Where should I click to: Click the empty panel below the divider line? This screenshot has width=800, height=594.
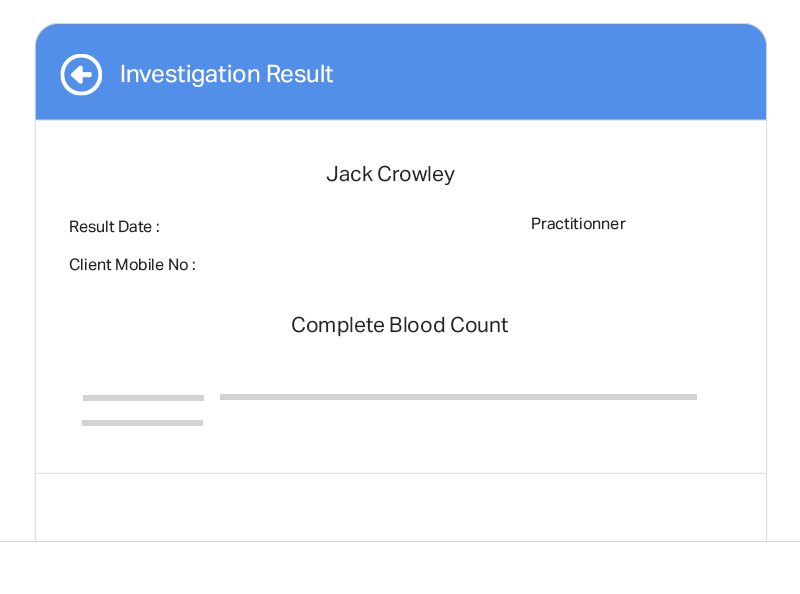[x=401, y=507]
